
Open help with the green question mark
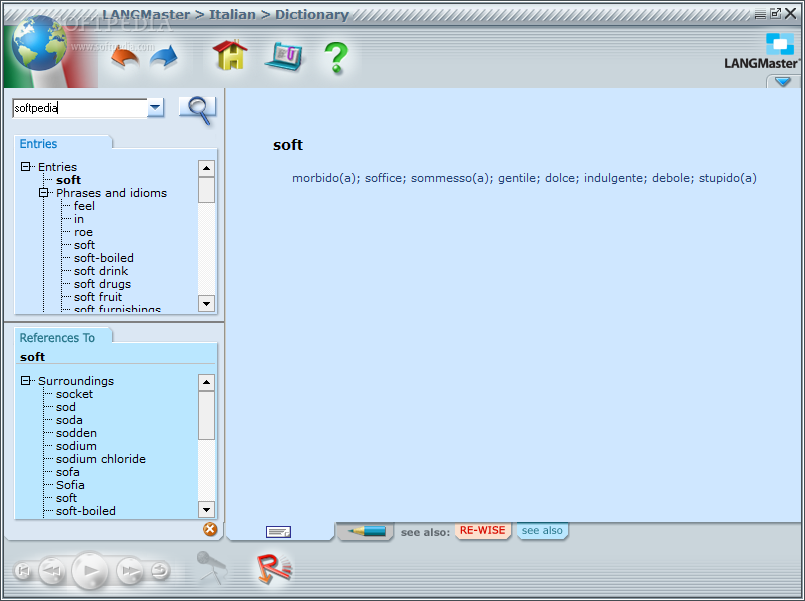tap(336, 58)
